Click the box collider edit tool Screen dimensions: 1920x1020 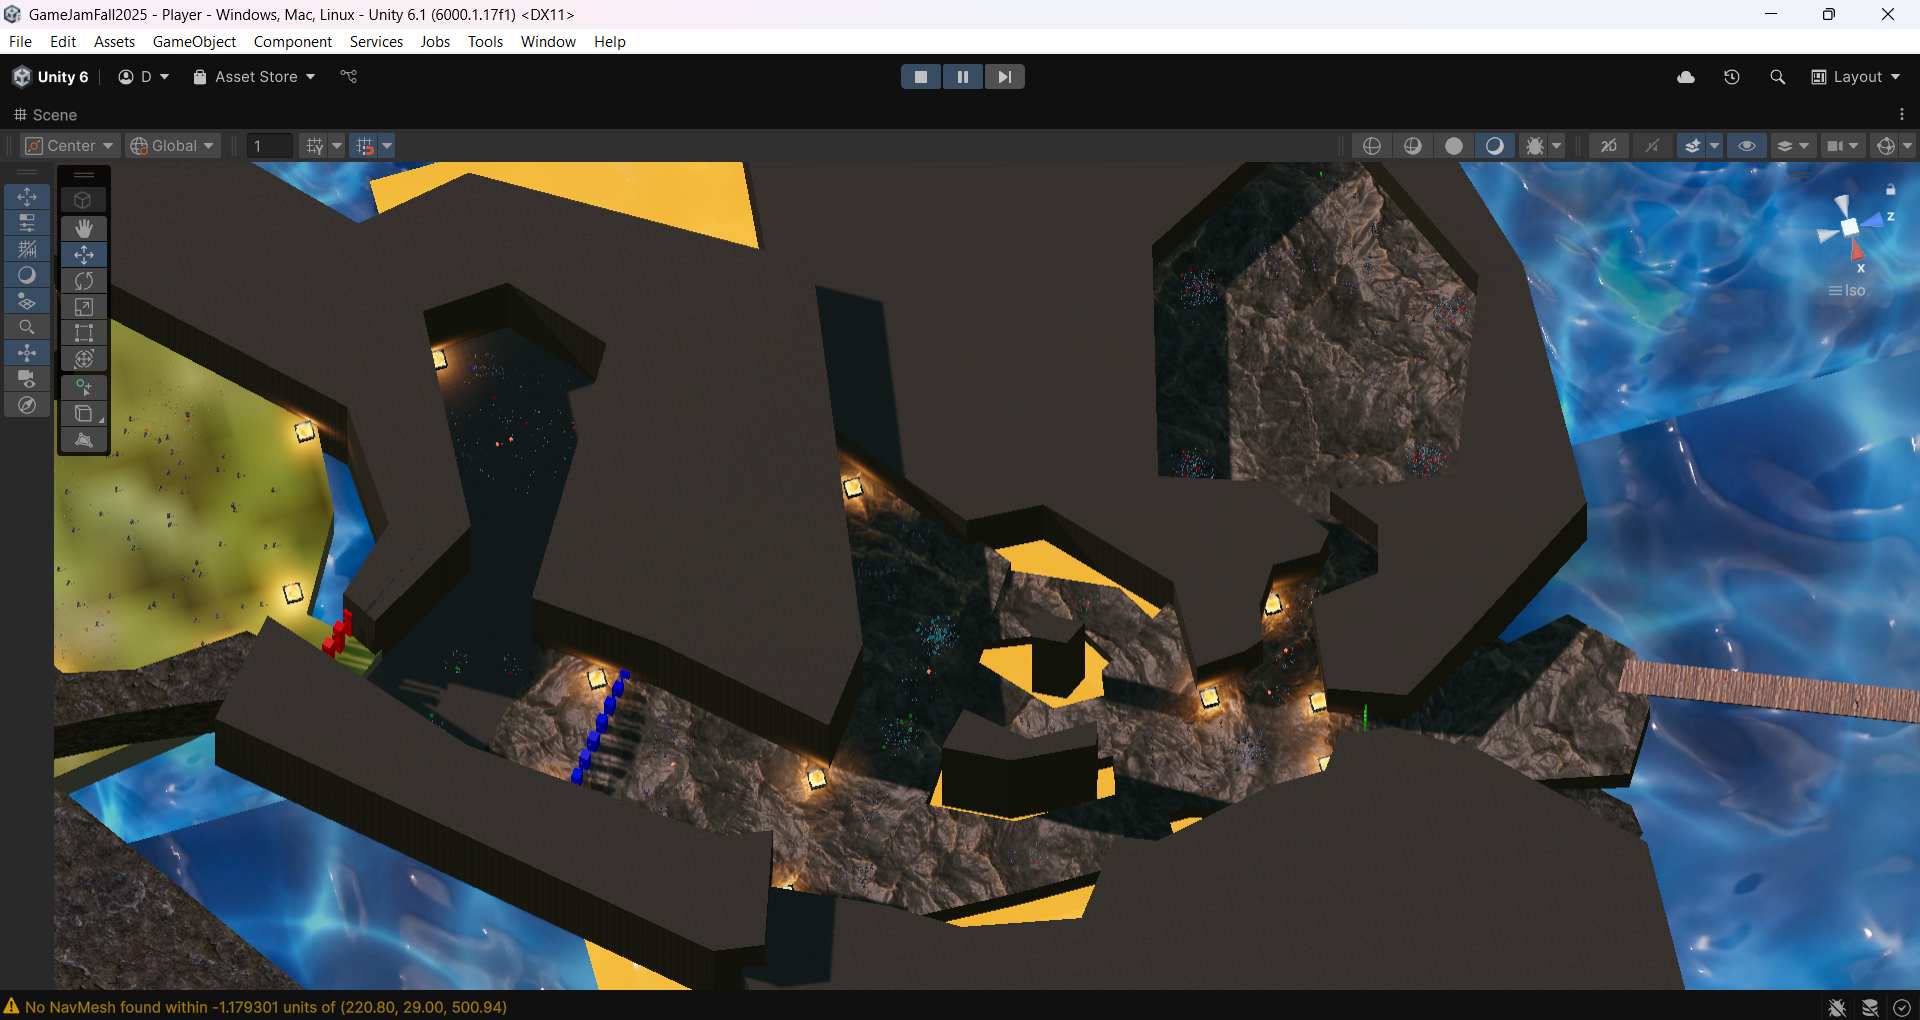[x=84, y=413]
